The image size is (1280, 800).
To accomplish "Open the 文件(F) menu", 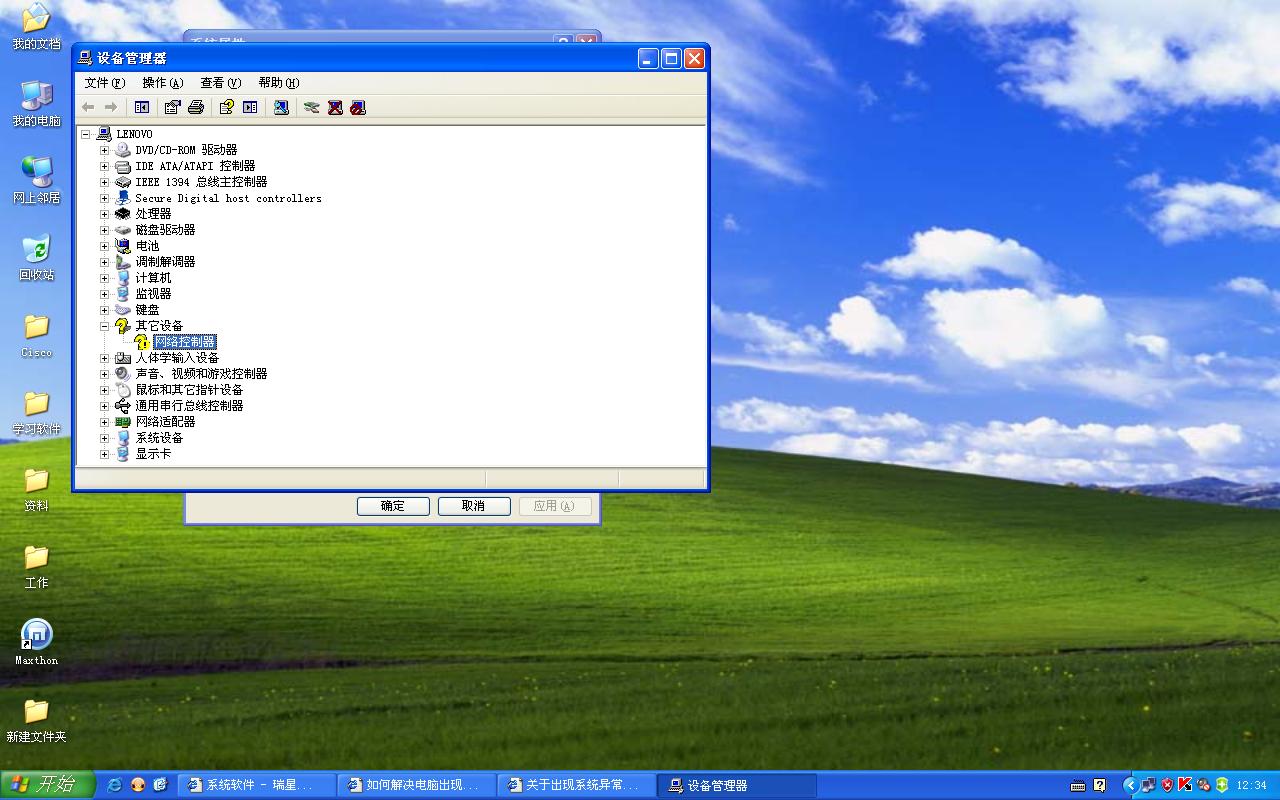I will click(104, 83).
